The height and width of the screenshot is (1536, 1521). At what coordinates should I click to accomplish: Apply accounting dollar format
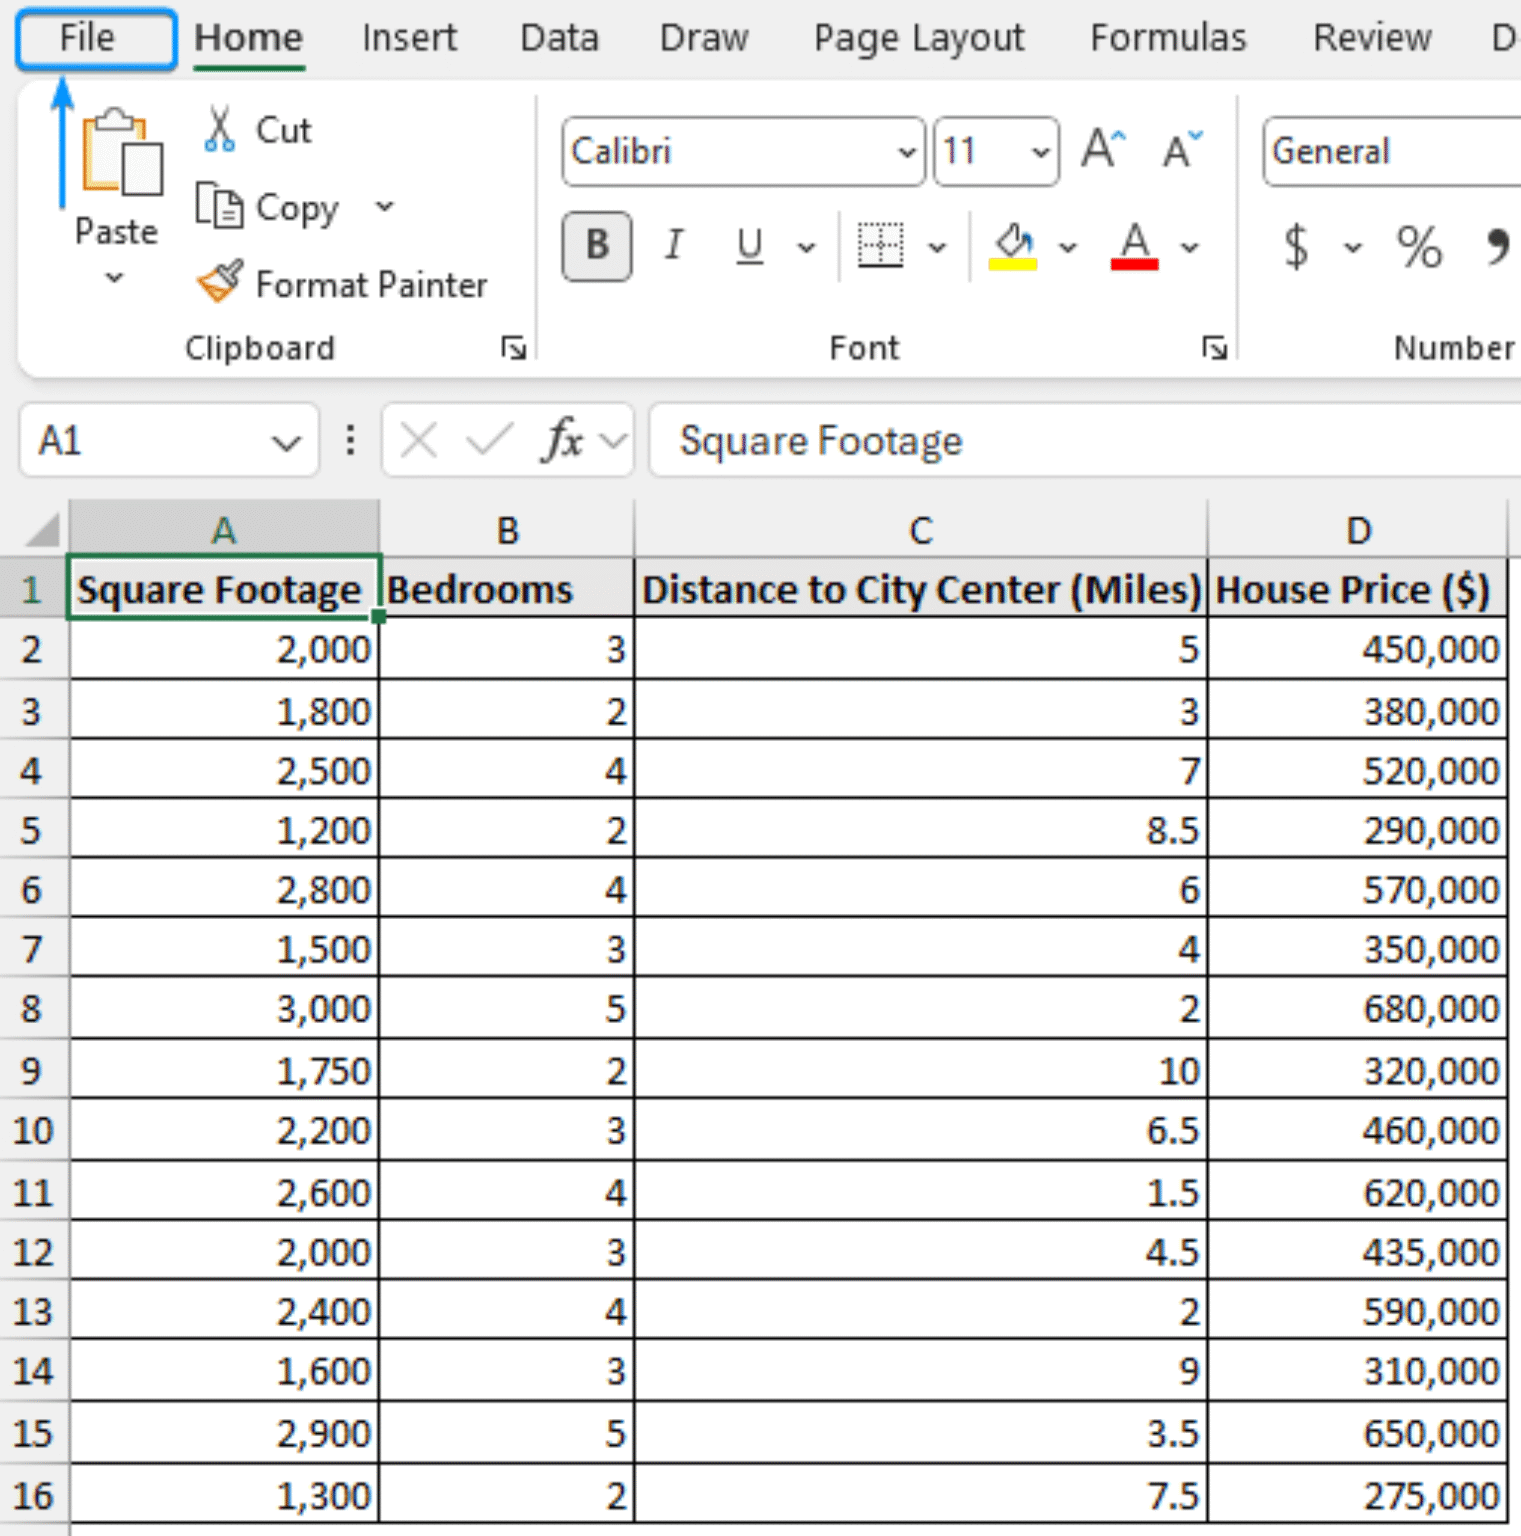[1295, 246]
